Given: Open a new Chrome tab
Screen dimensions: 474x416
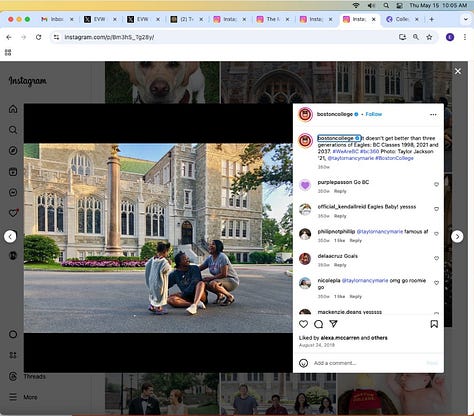Looking at the screenshot, I should pos(432,19).
